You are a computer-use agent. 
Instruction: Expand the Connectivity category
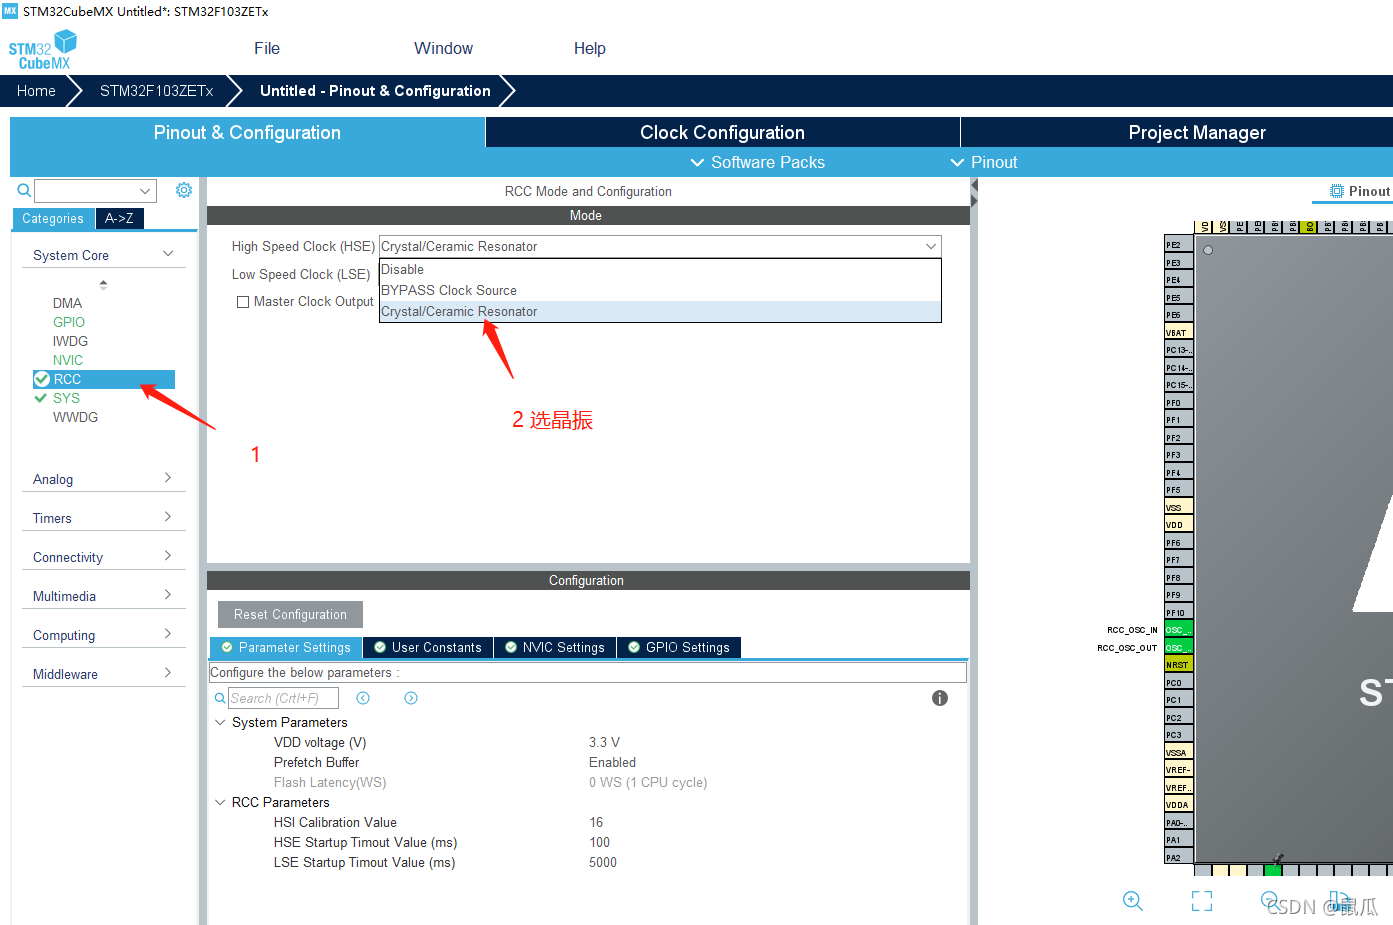pyautogui.click(x=168, y=556)
